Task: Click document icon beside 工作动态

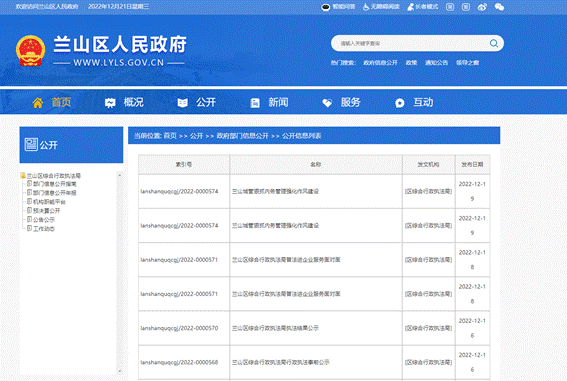Action: tap(30, 228)
